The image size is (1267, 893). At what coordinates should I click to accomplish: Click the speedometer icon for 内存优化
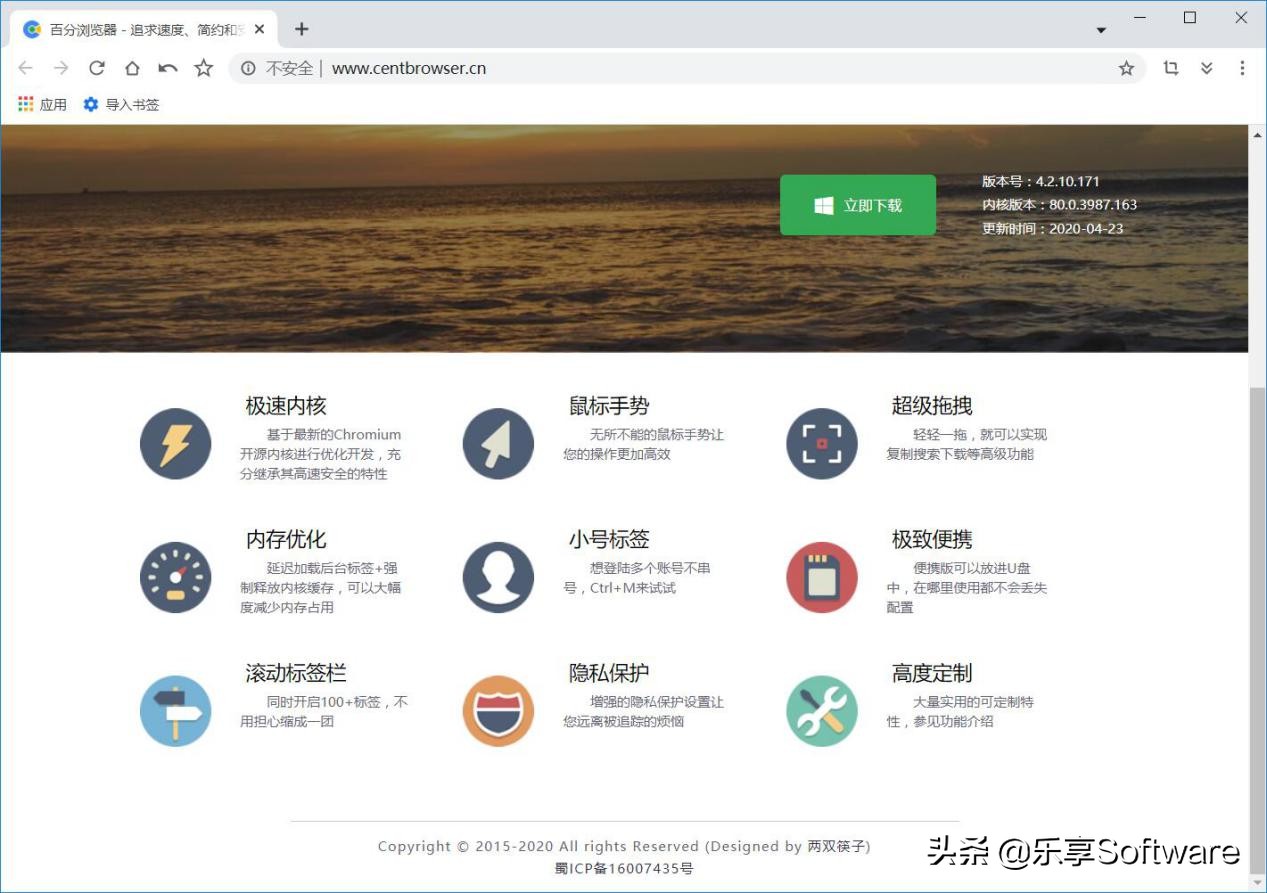[176, 577]
